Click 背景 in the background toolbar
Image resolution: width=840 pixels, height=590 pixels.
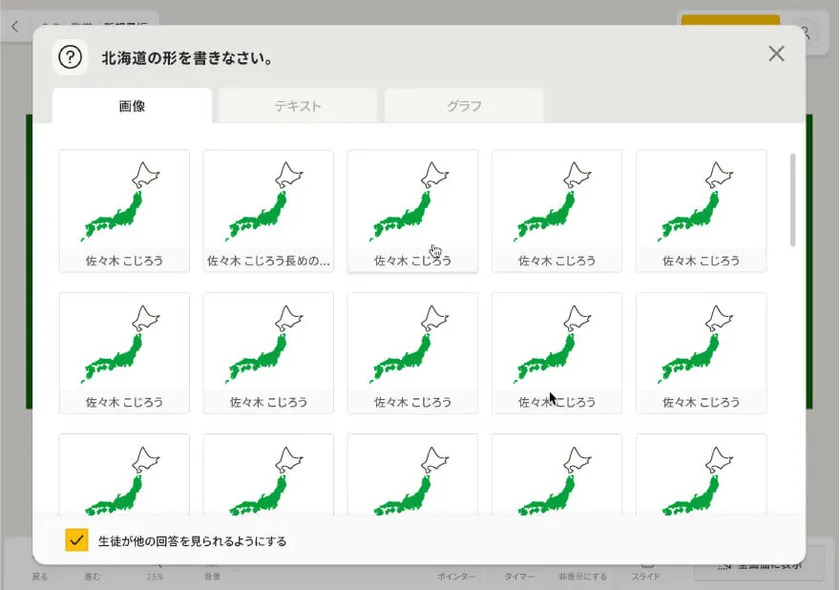click(x=212, y=576)
